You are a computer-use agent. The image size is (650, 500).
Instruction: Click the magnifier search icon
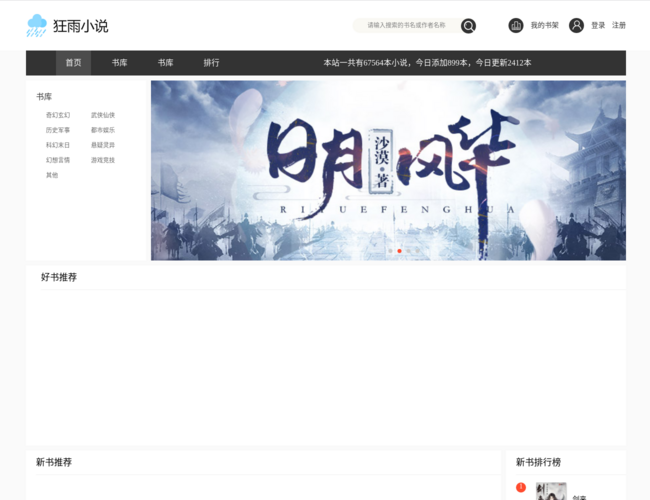(x=468, y=26)
